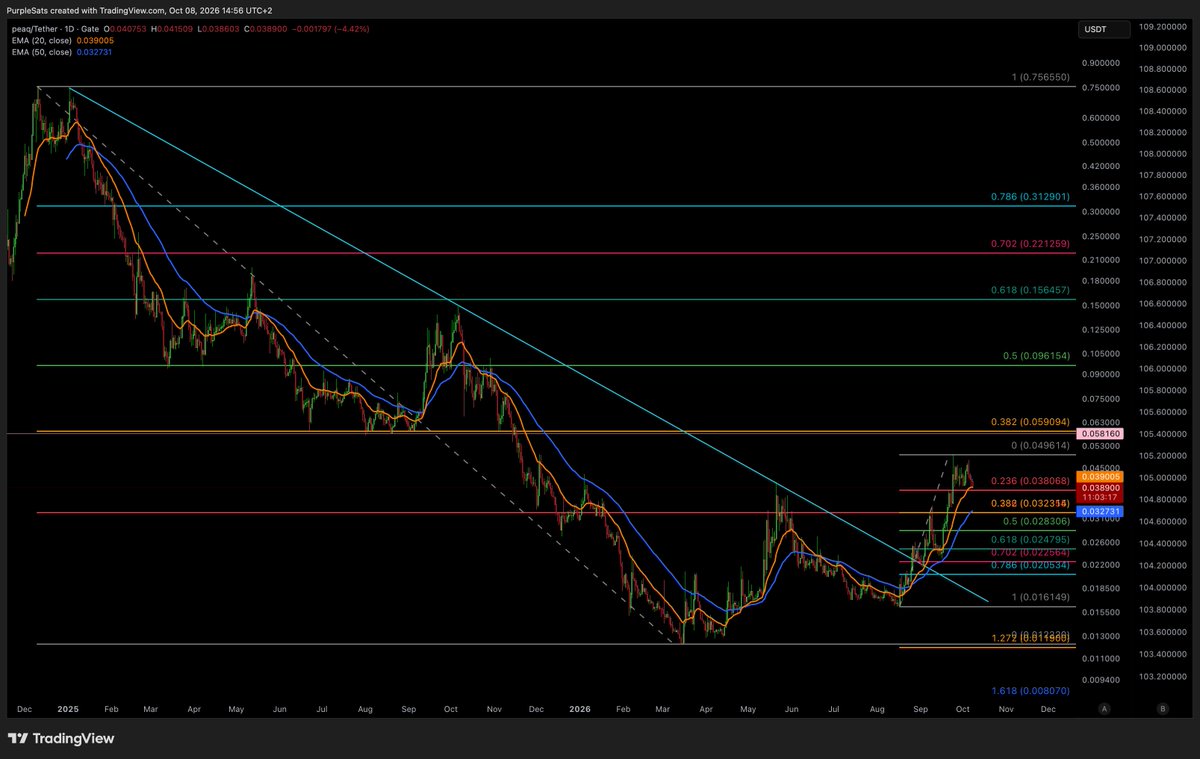Click the 2025 label on time axis
The height and width of the screenshot is (759, 1200).
[x=68, y=708]
